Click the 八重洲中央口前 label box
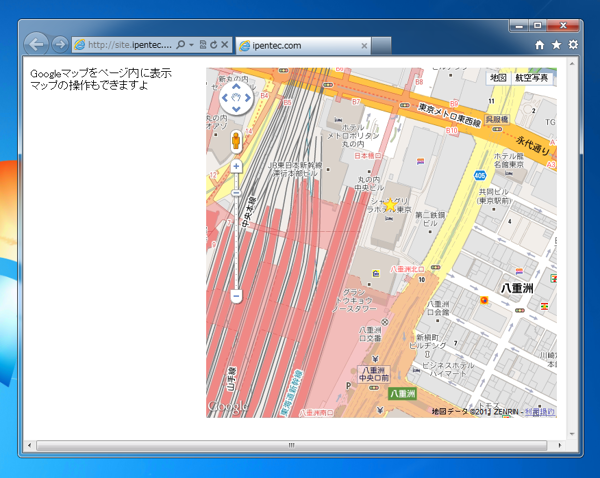The height and width of the screenshot is (478, 600). coord(374,374)
